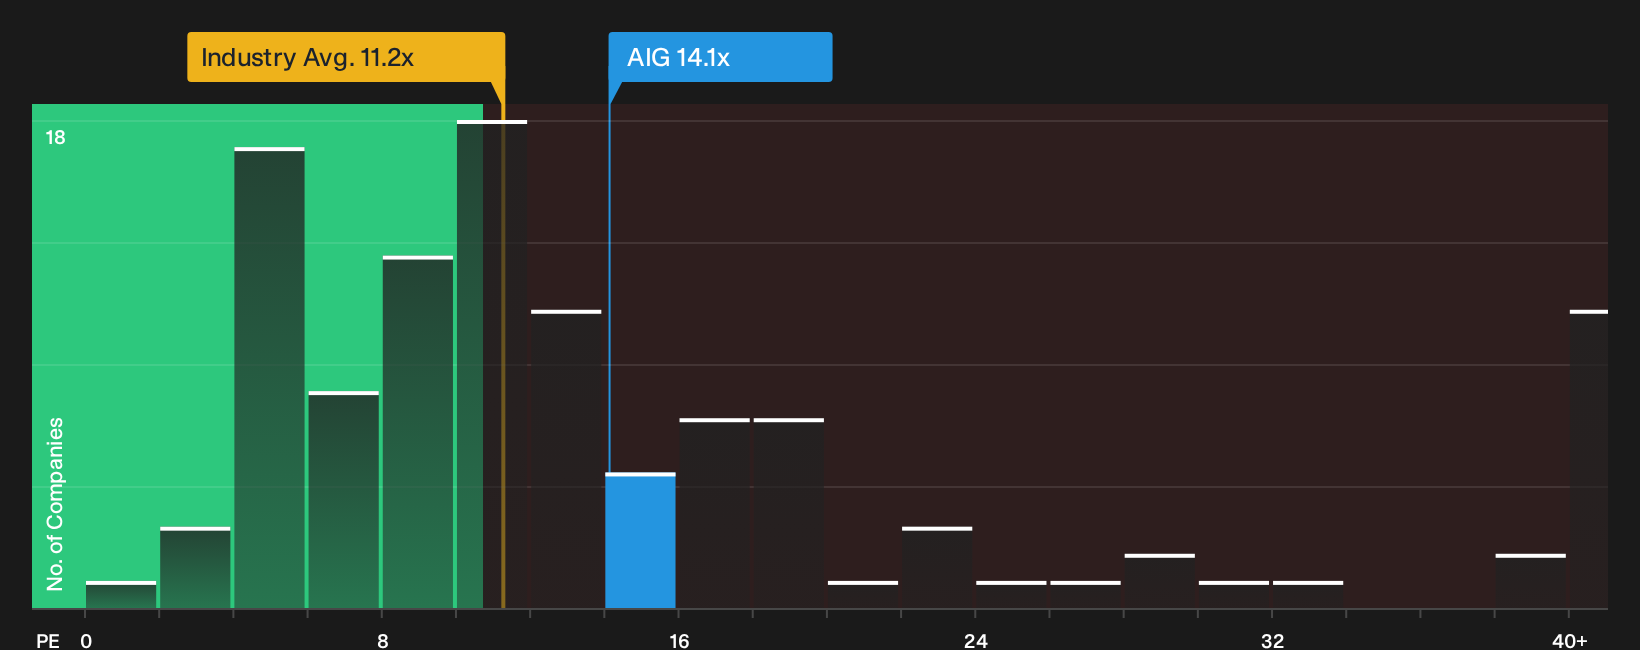Click the No. of Companies axis title

click(x=55, y=504)
